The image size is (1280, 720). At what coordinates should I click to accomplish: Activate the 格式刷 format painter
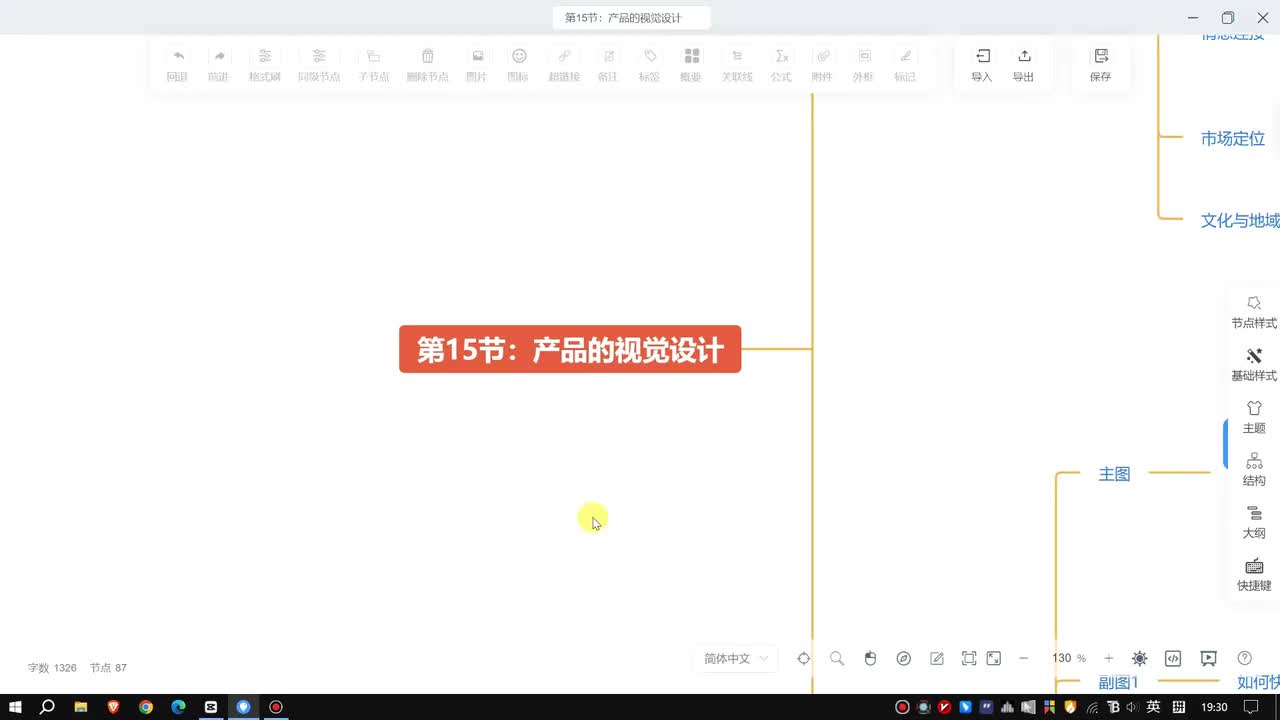[264, 65]
